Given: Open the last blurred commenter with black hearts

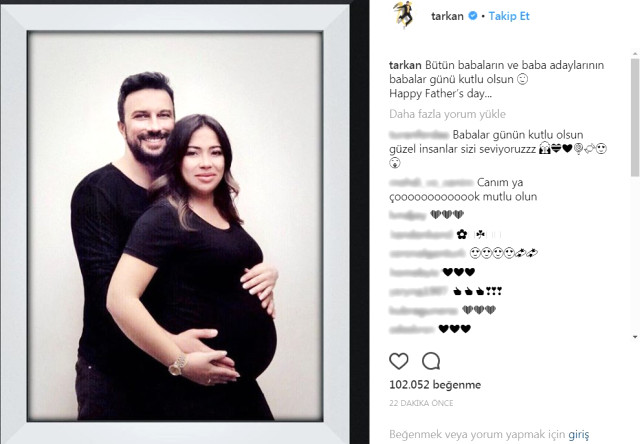Looking at the screenshot, I should pyautogui.click(x=412, y=329).
